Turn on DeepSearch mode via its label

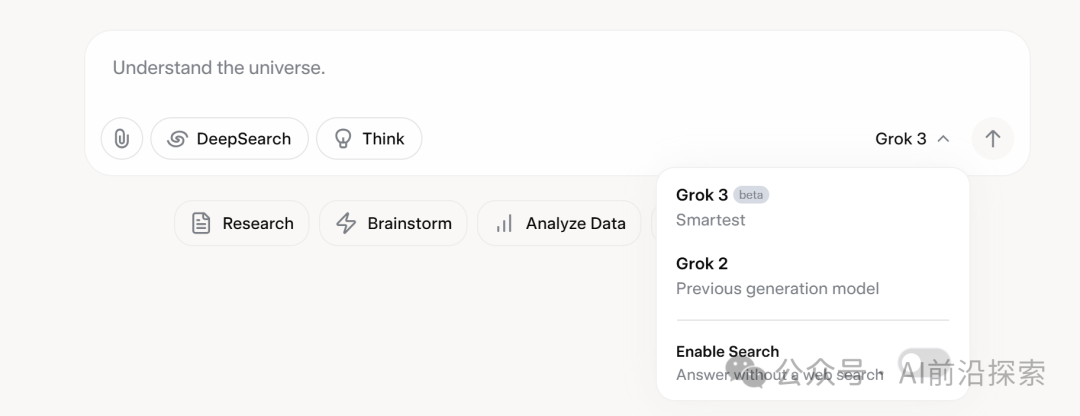(x=243, y=139)
